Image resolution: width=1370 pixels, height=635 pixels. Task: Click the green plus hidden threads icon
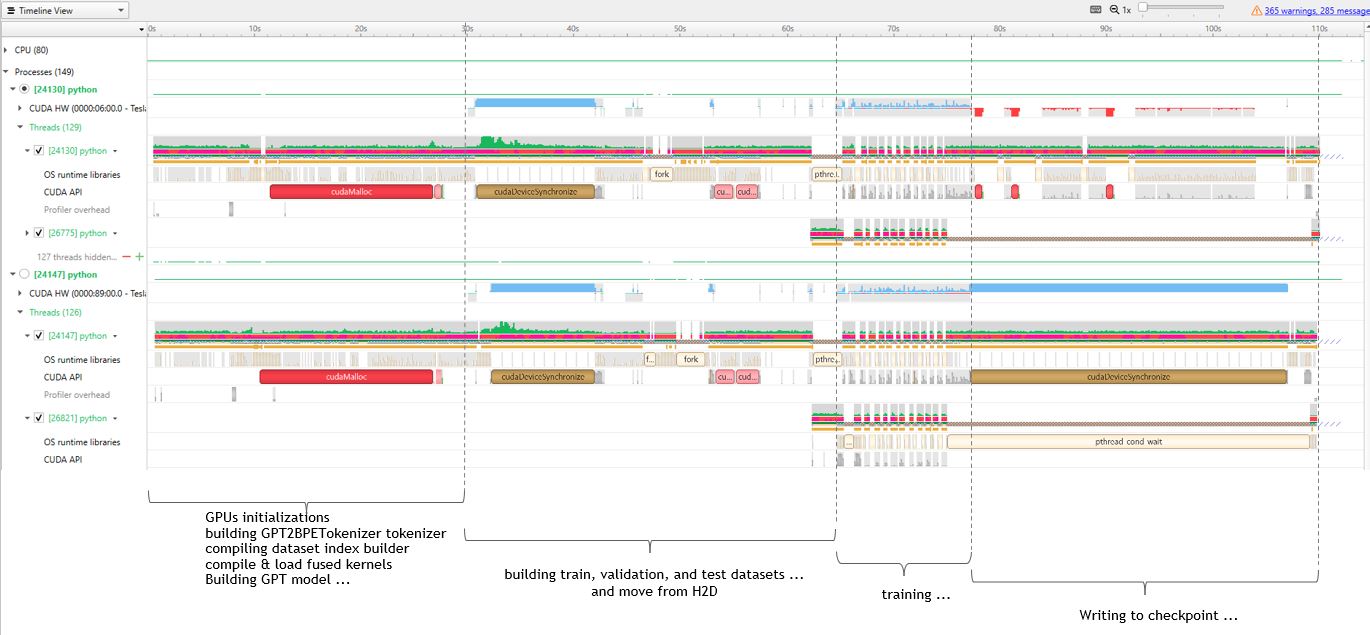click(x=139, y=256)
